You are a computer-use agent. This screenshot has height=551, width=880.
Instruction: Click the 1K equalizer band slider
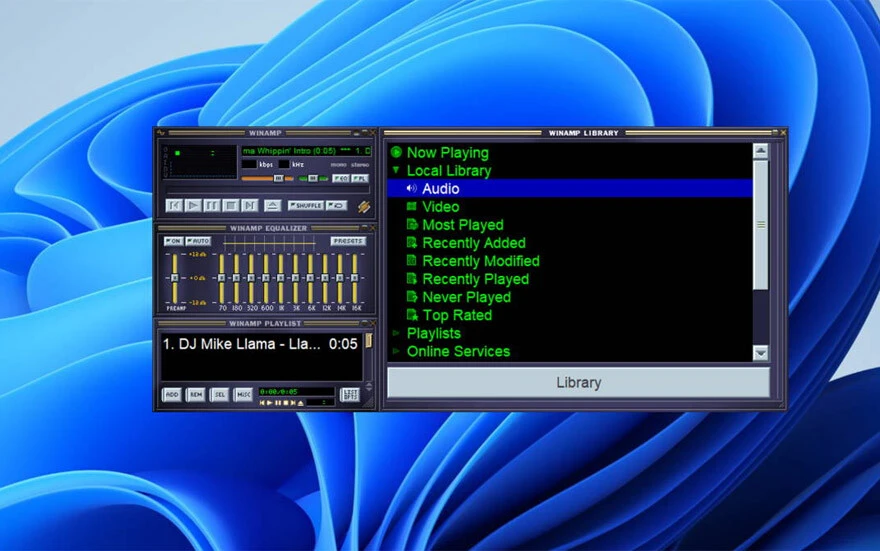pos(281,278)
